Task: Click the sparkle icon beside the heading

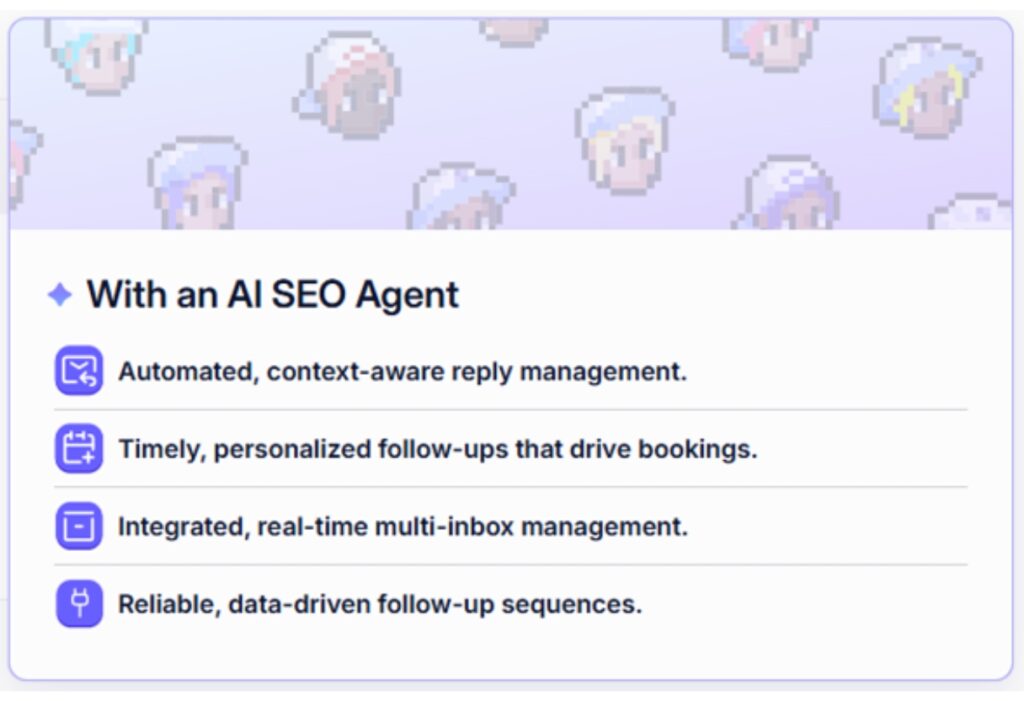Action: pos(60,295)
